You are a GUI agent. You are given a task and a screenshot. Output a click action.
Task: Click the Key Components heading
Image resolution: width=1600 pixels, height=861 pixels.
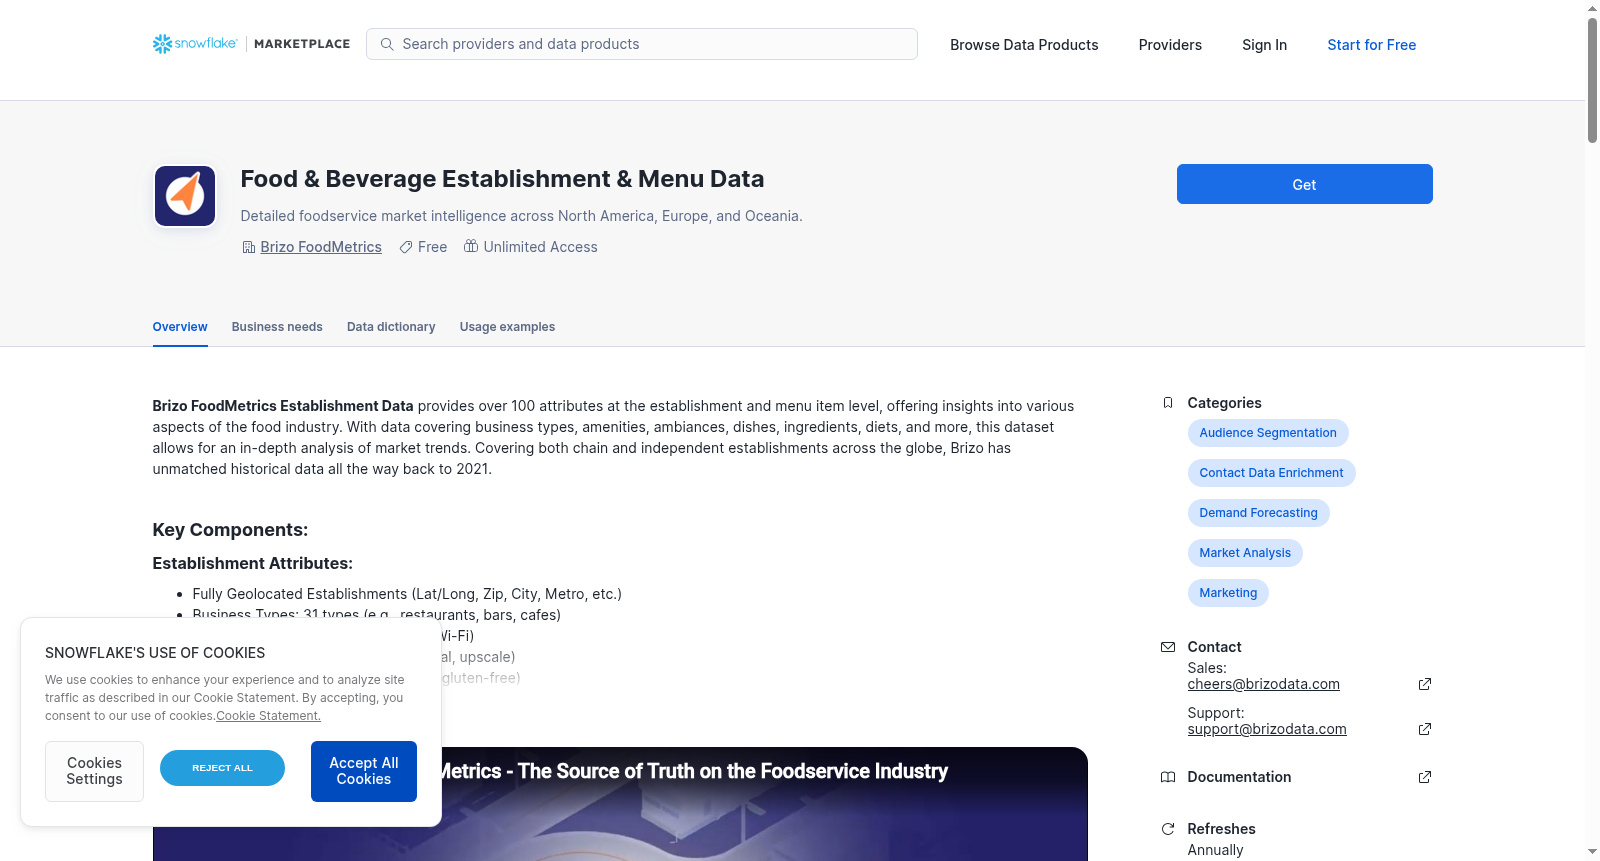(x=230, y=530)
